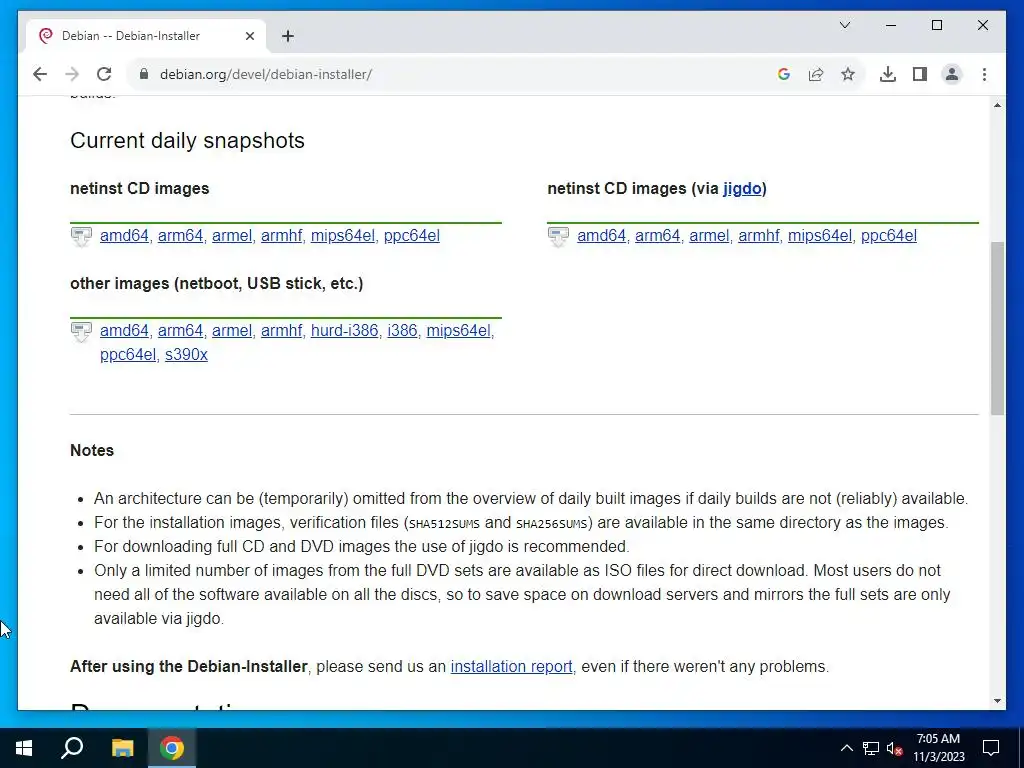Image resolution: width=1024 pixels, height=768 pixels.
Task: Click the scrollbar down arrow
Action: tap(997, 701)
